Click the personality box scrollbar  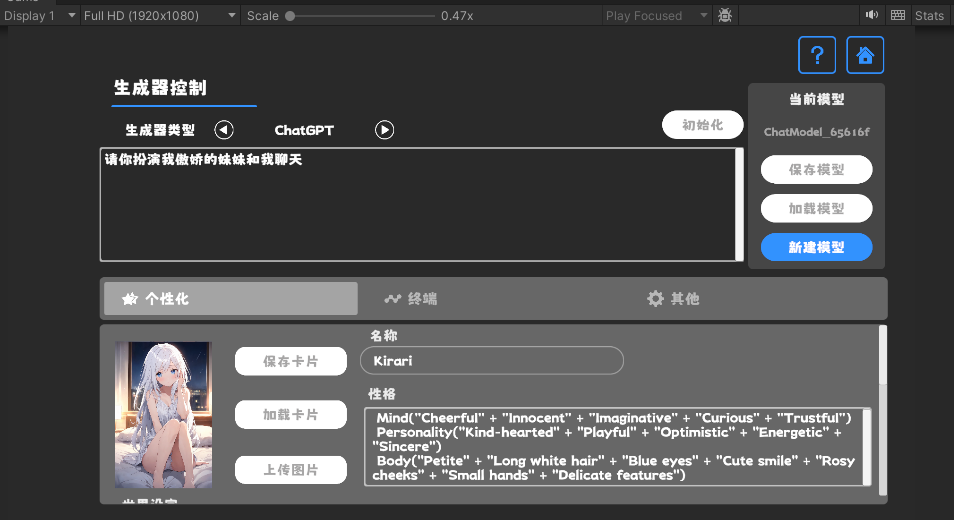[x=867, y=447]
